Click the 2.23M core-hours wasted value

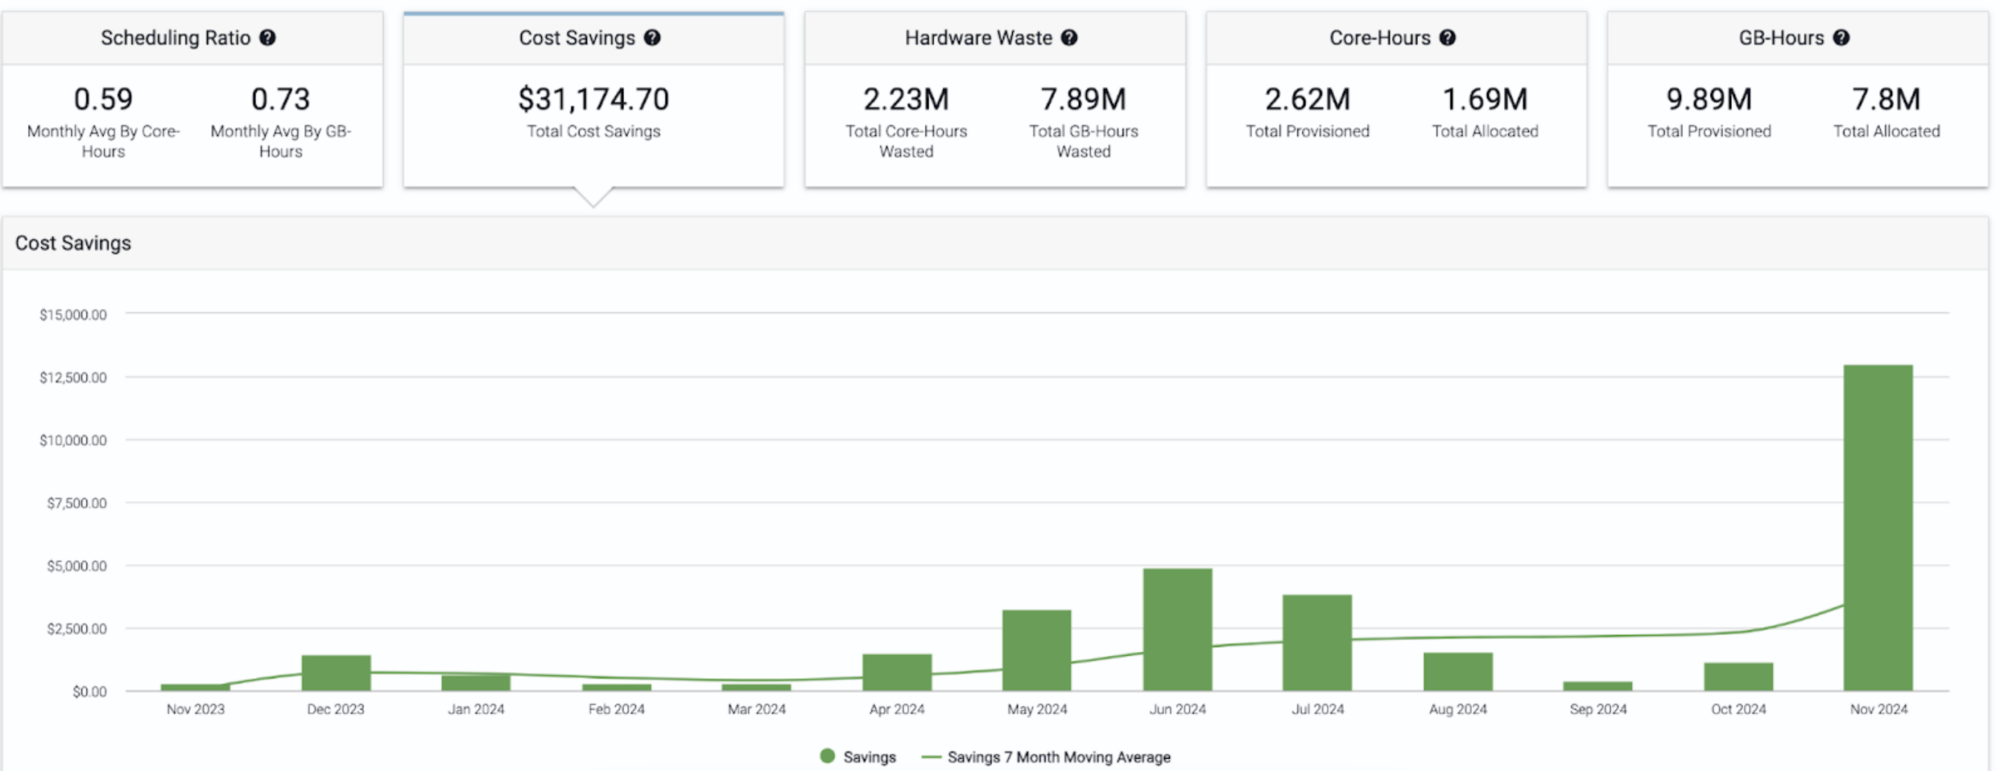(906, 99)
